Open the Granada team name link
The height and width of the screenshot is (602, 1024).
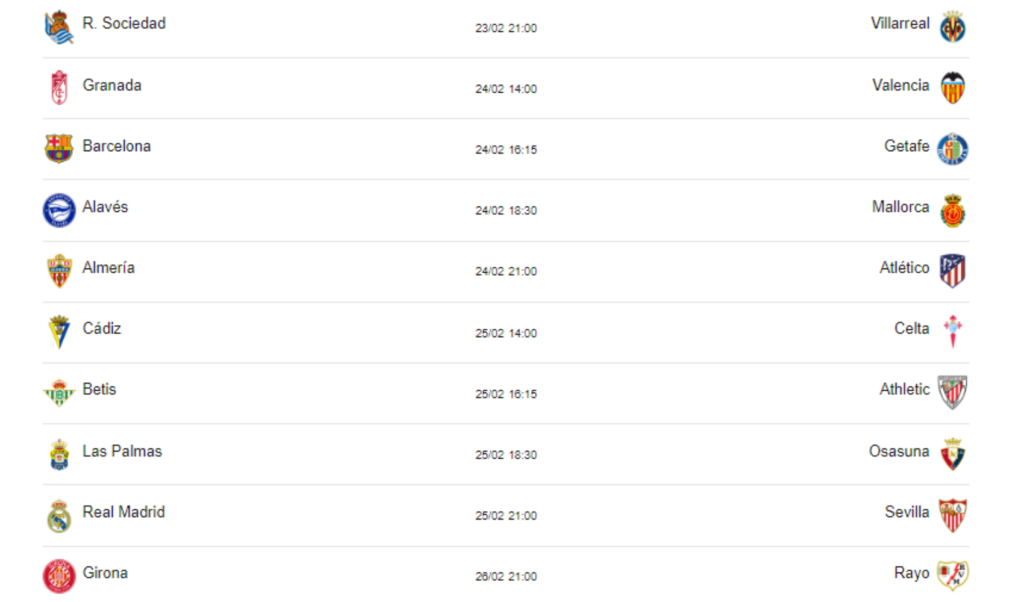pyautogui.click(x=112, y=85)
